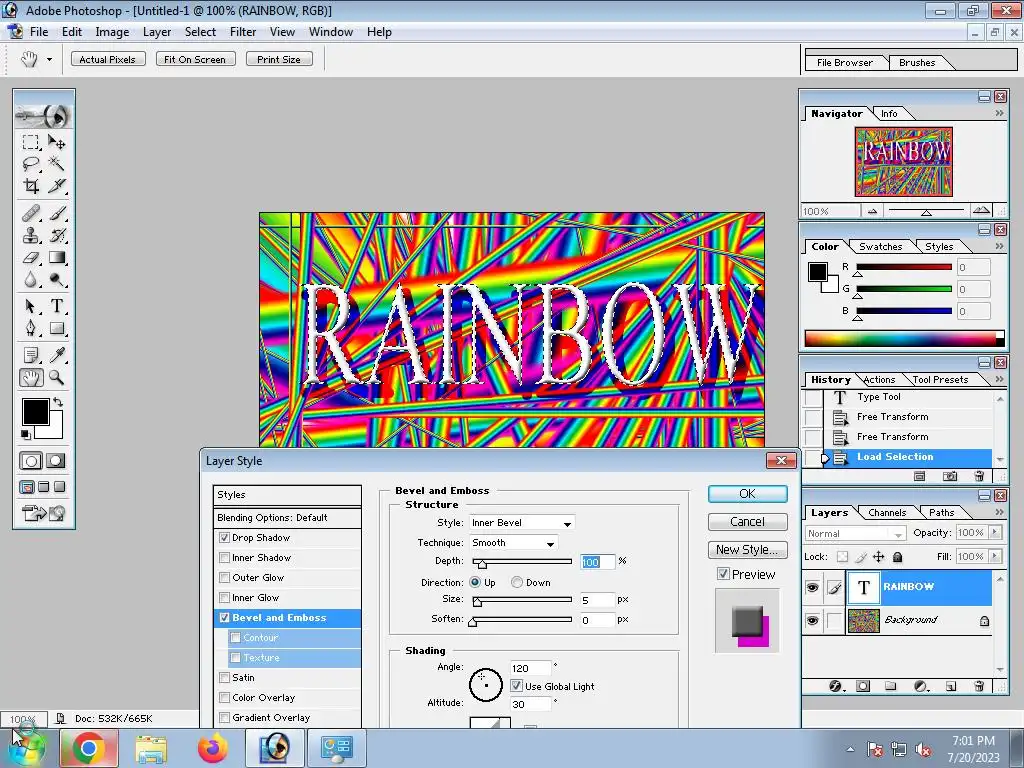Click the Fit On Screen button
The width and height of the screenshot is (1024, 768).
(x=195, y=59)
